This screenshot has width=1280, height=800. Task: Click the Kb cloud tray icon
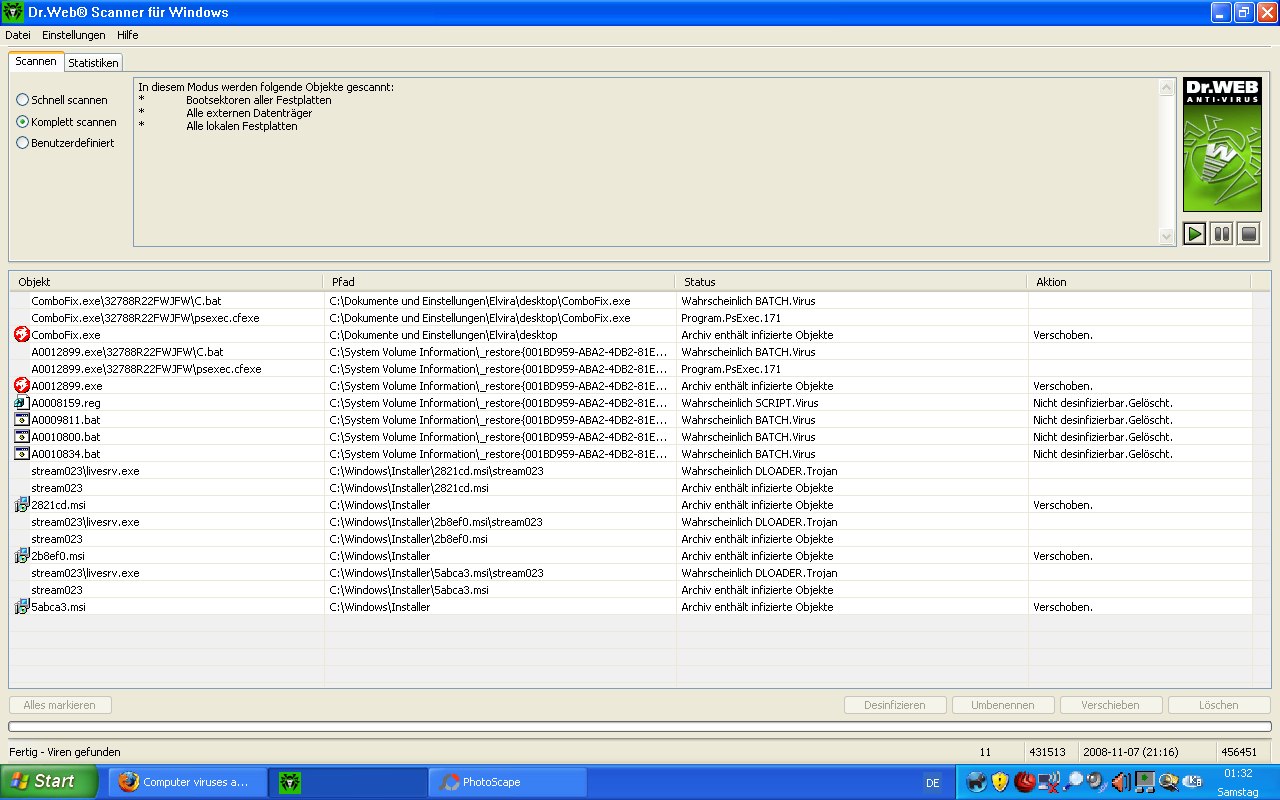click(x=1193, y=782)
